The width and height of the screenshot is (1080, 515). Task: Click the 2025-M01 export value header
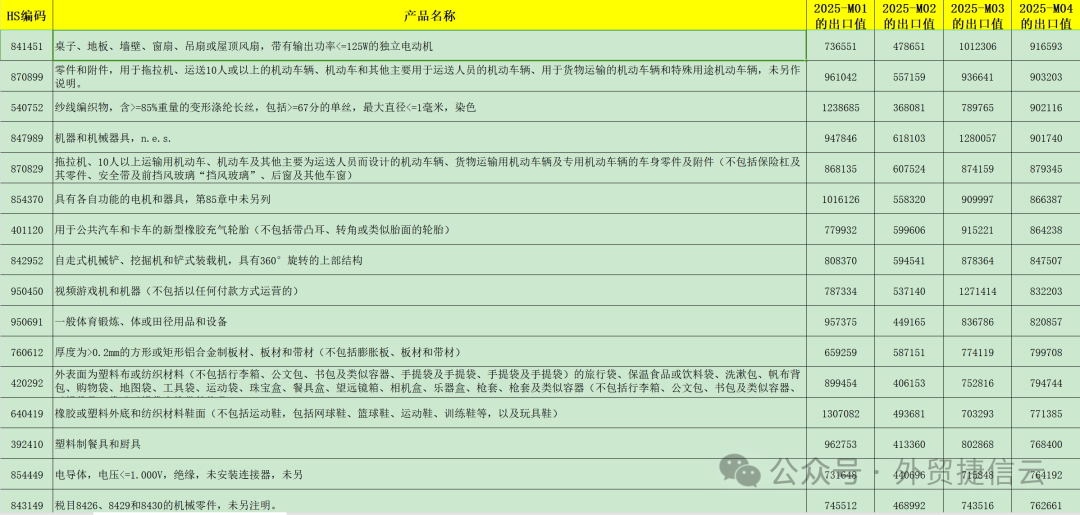coord(840,16)
